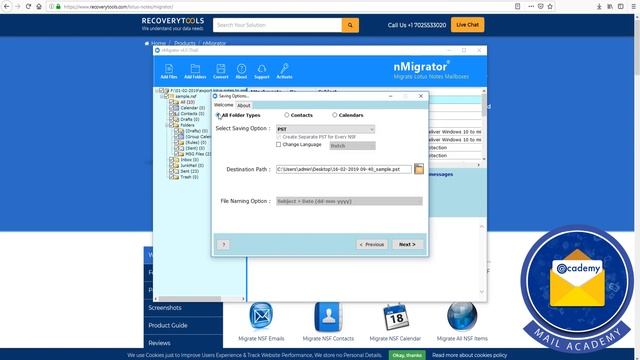Select the Contacts radio button
The height and width of the screenshot is (360, 640).
click(287, 115)
